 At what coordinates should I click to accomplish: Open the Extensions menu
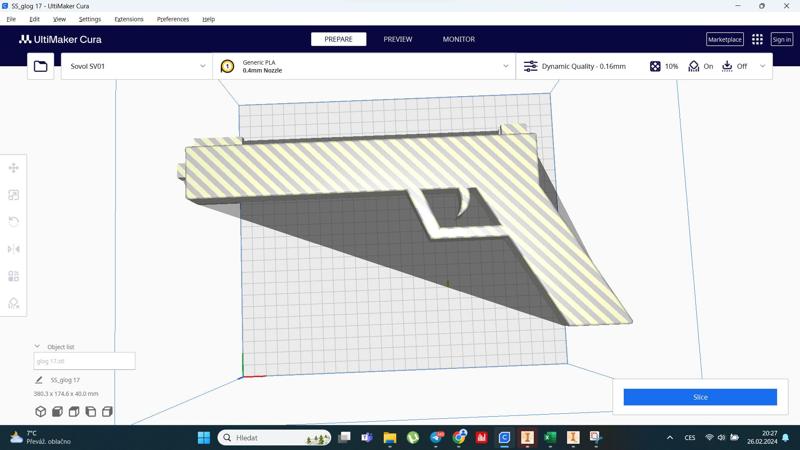tap(129, 19)
